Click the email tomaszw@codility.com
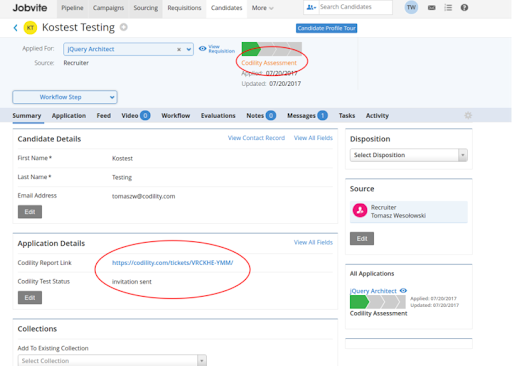The height and width of the screenshot is (366, 512). [x=143, y=196]
